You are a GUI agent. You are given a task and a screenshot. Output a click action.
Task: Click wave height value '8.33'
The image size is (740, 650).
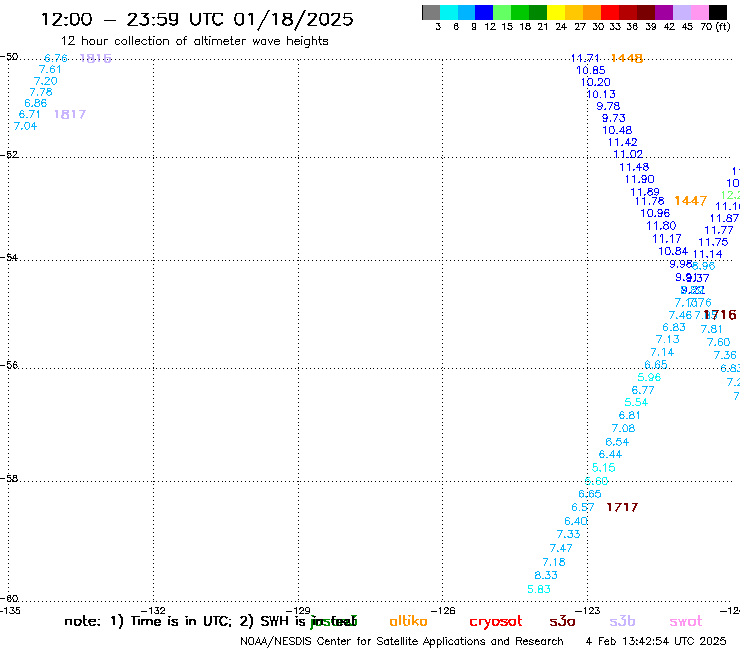point(546,575)
